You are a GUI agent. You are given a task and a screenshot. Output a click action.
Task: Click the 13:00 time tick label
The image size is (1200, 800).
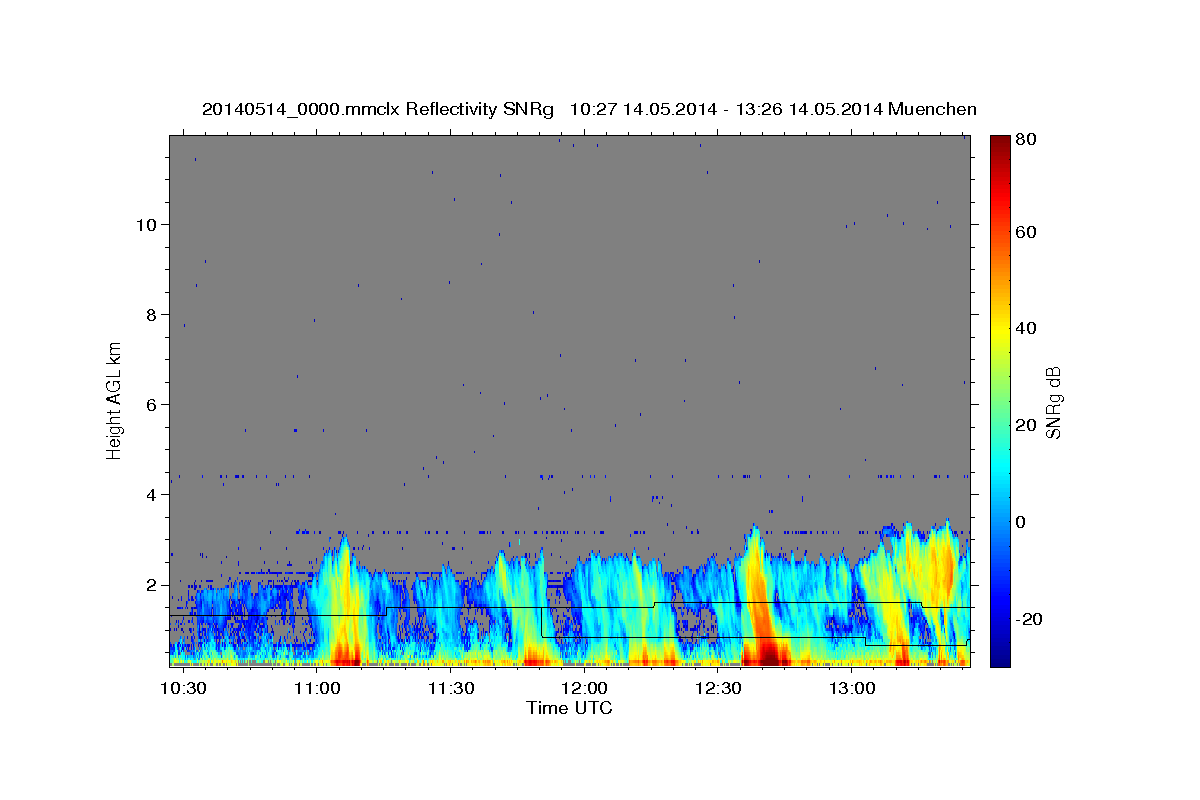pyautogui.click(x=851, y=688)
